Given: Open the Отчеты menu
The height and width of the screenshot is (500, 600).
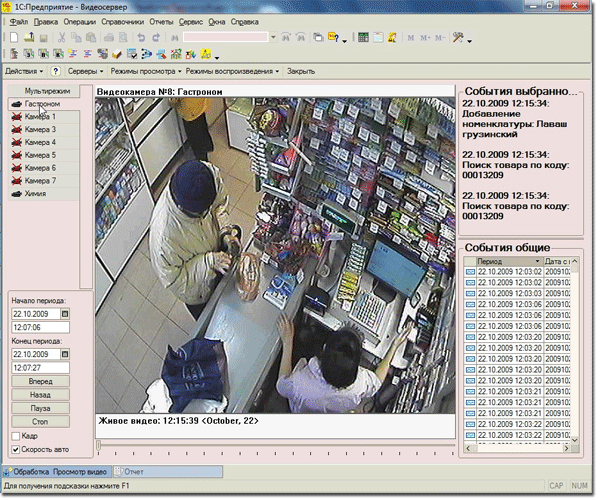Looking at the screenshot, I should click(x=163, y=20).
